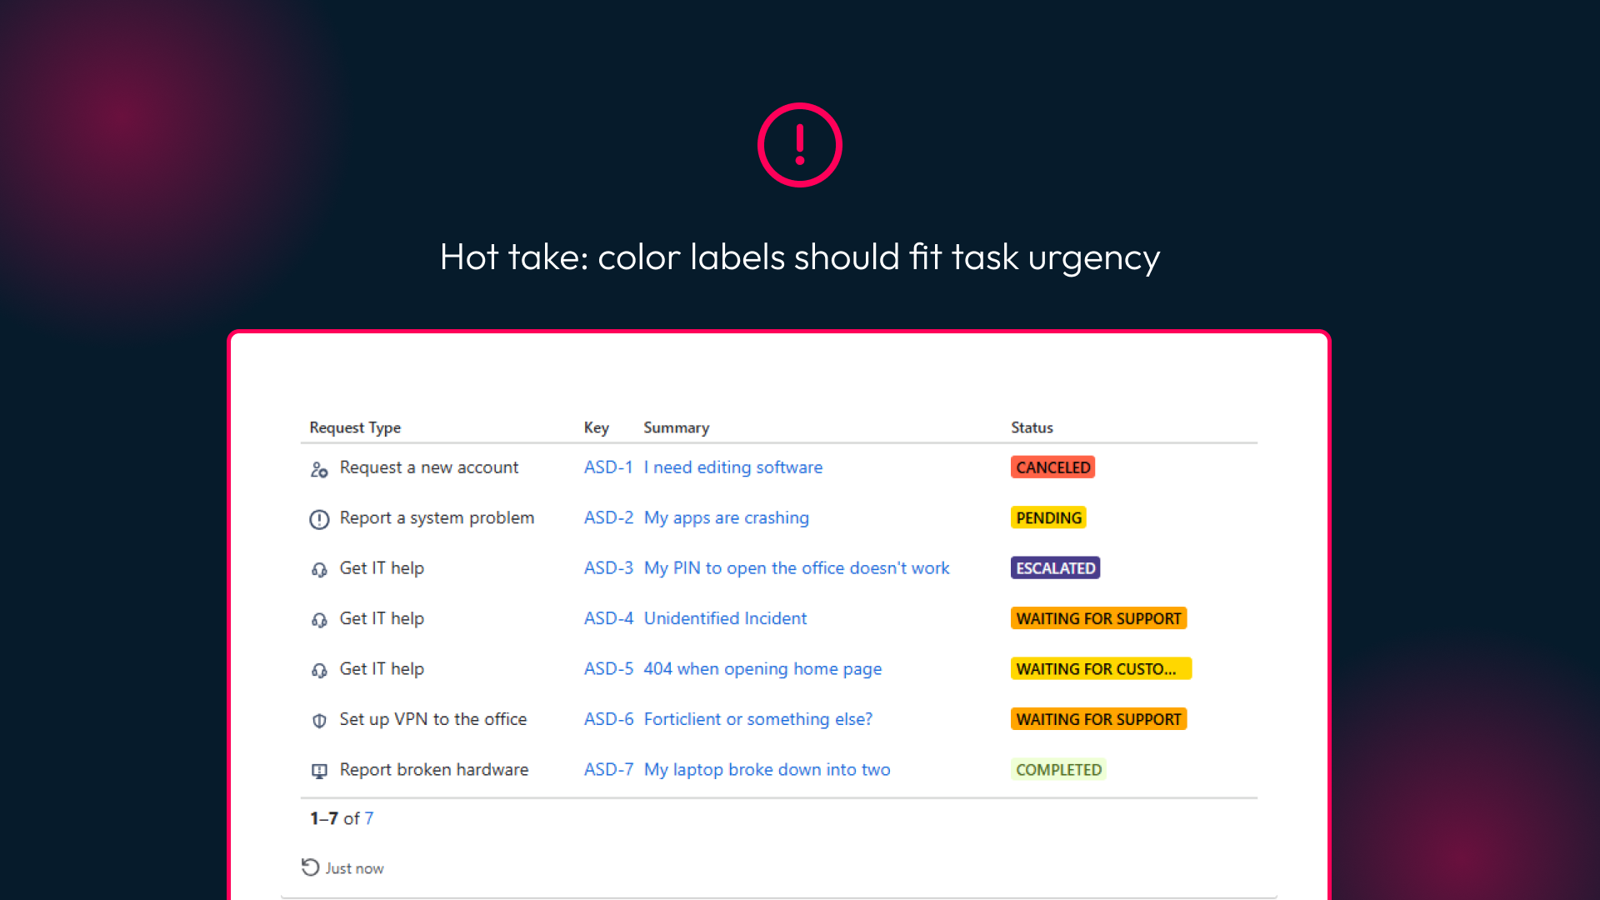Open the office PIN doesn't work summary
Image resolution: width=1600 pixels, height=900 pixels.
[x=796, y=568]
